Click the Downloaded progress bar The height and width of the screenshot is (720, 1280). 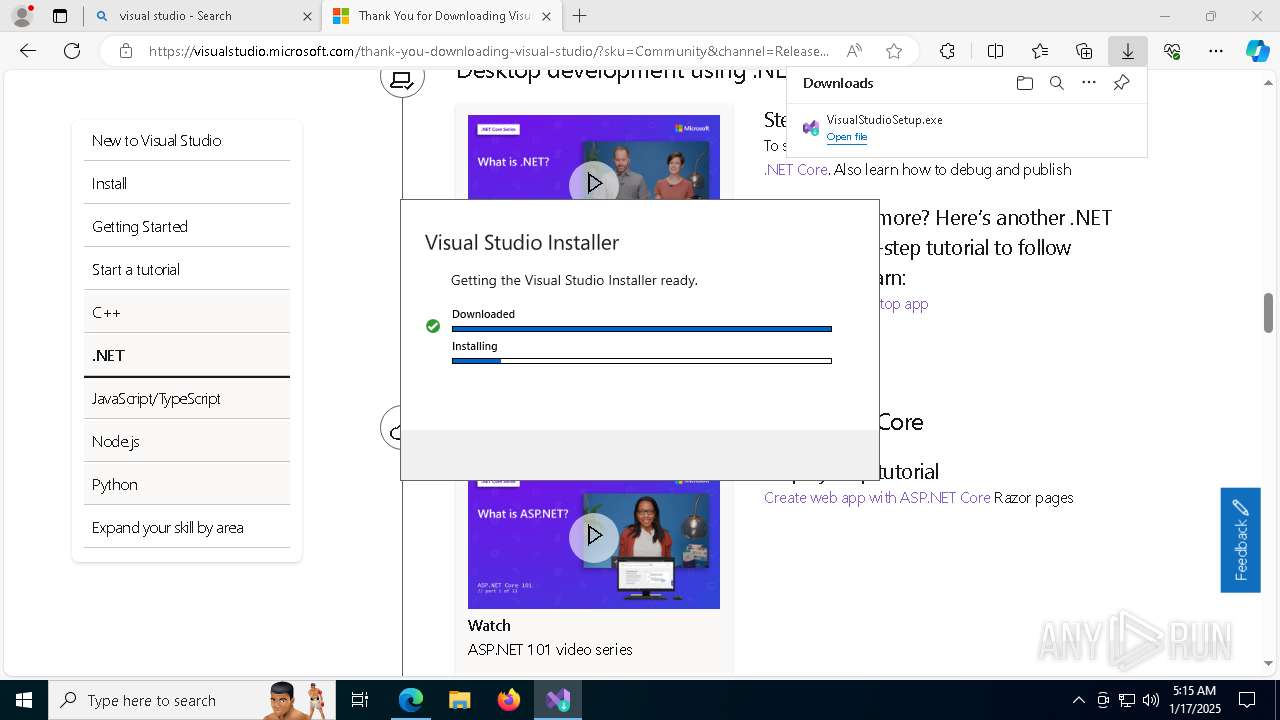641,328
